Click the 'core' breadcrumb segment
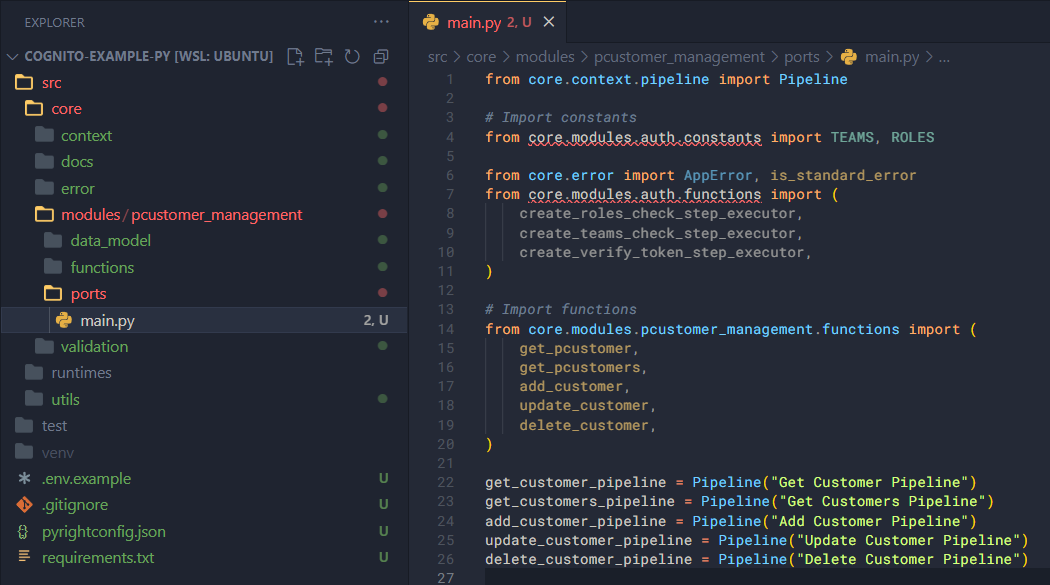This screenshot has width=1050, height=585. (x=480, y=57)
